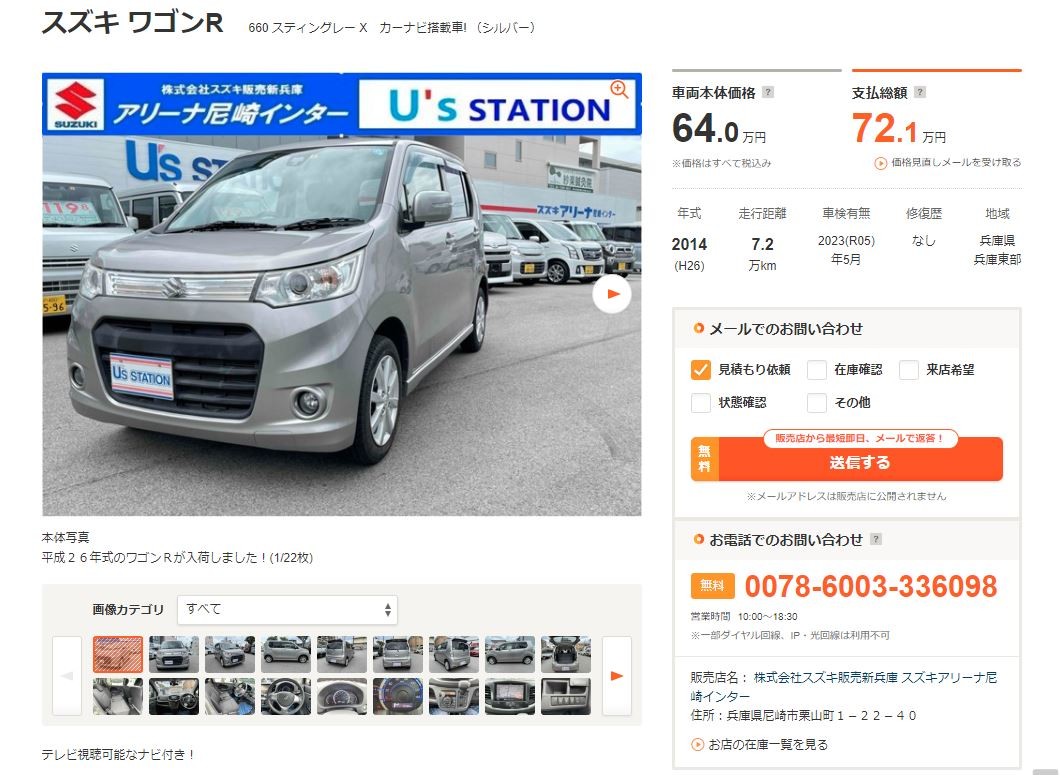Screen dimensions: 1060x775
Task: Open the open-trunk rear view thumbnail
Action: click(x=566, y=655)
